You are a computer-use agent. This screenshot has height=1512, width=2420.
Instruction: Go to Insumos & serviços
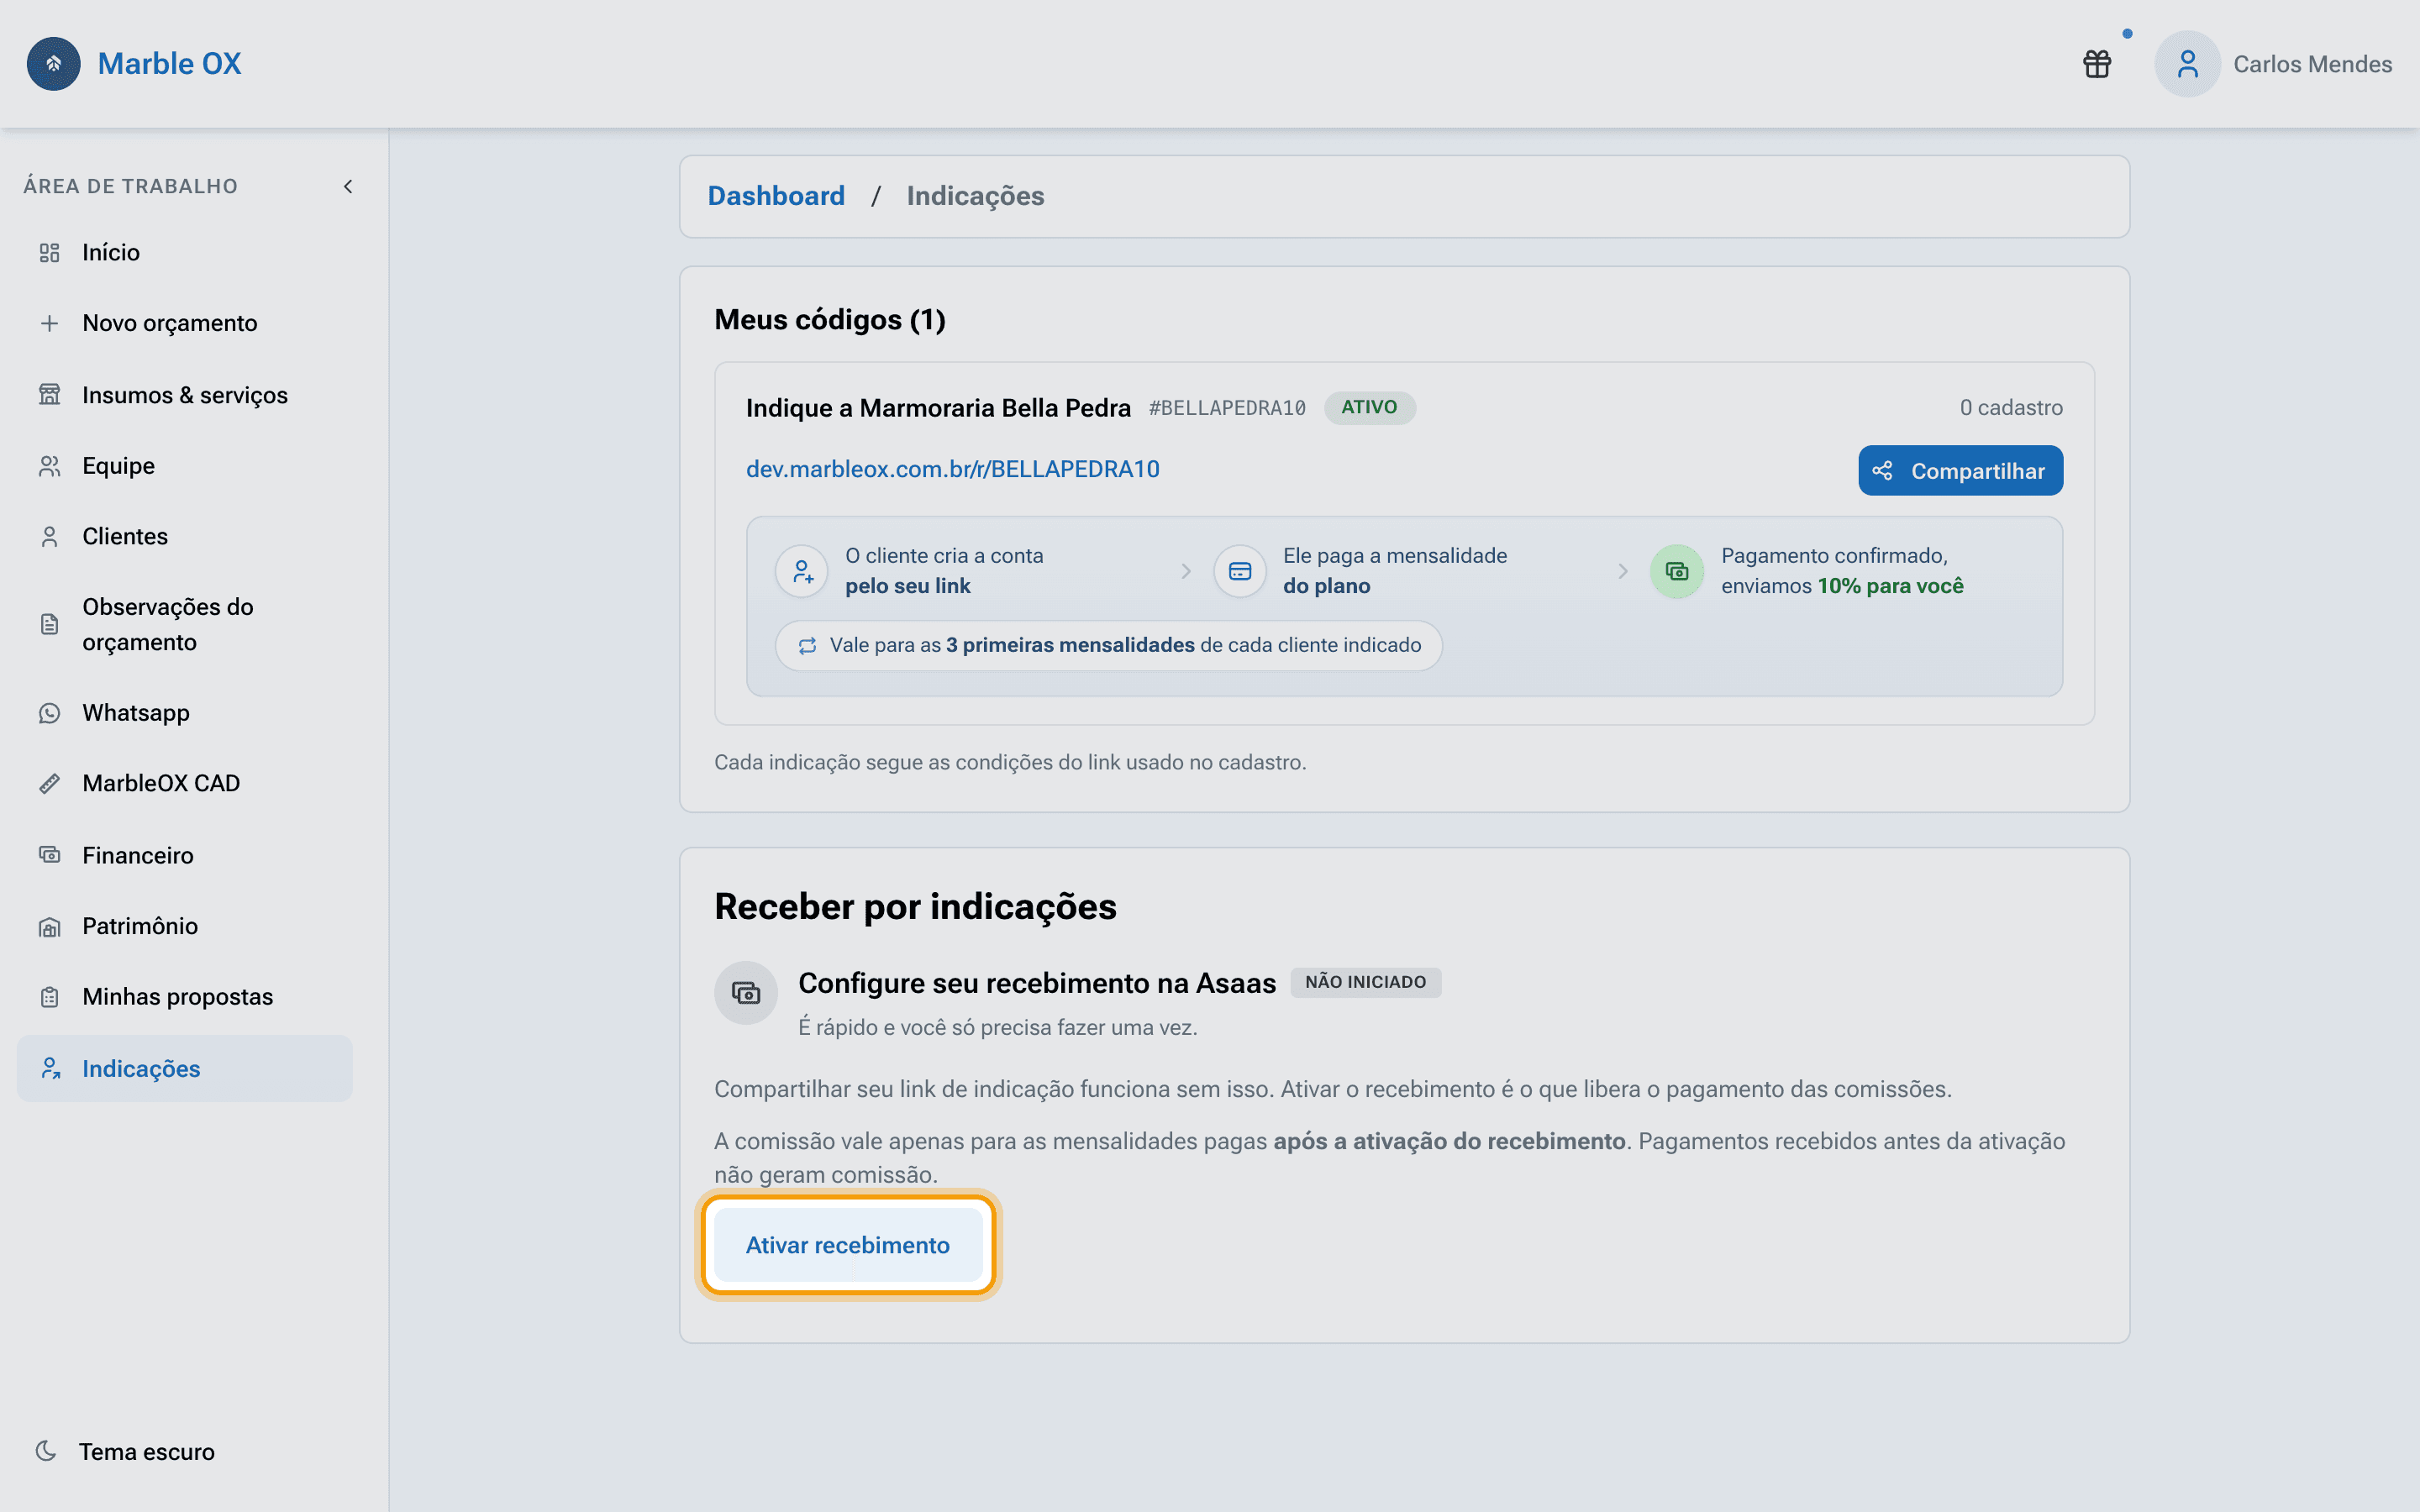pyautogui.click(x=185, y=395)
